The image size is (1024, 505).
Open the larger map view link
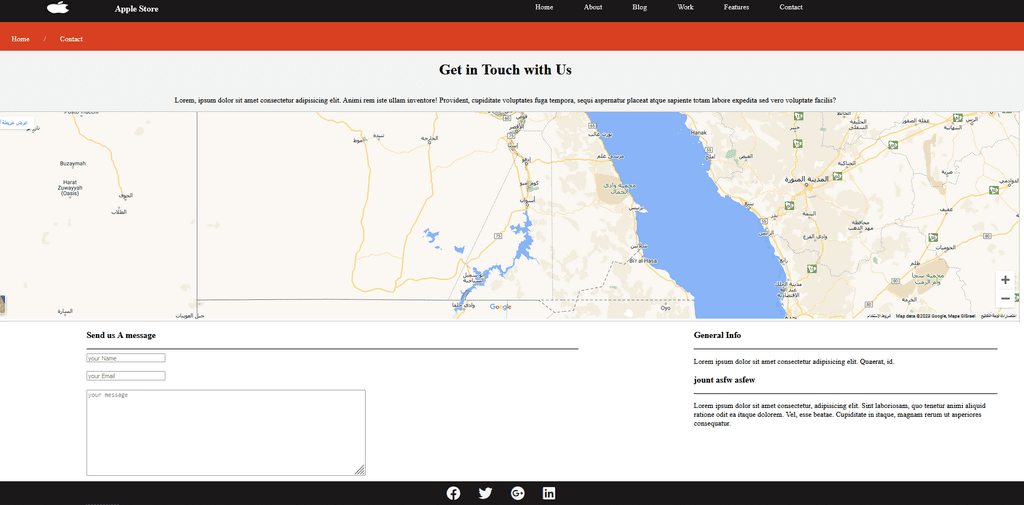pyautogui.click(x=16, y=123)
